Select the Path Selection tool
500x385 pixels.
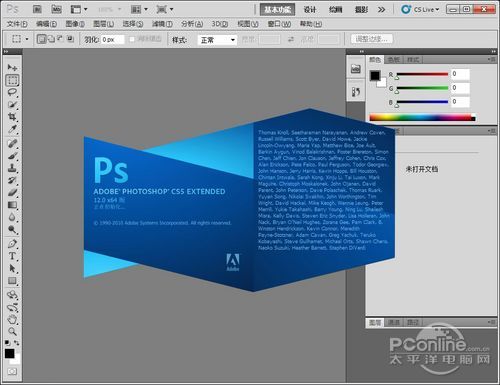pyautogui.click(x=12, y=268)
